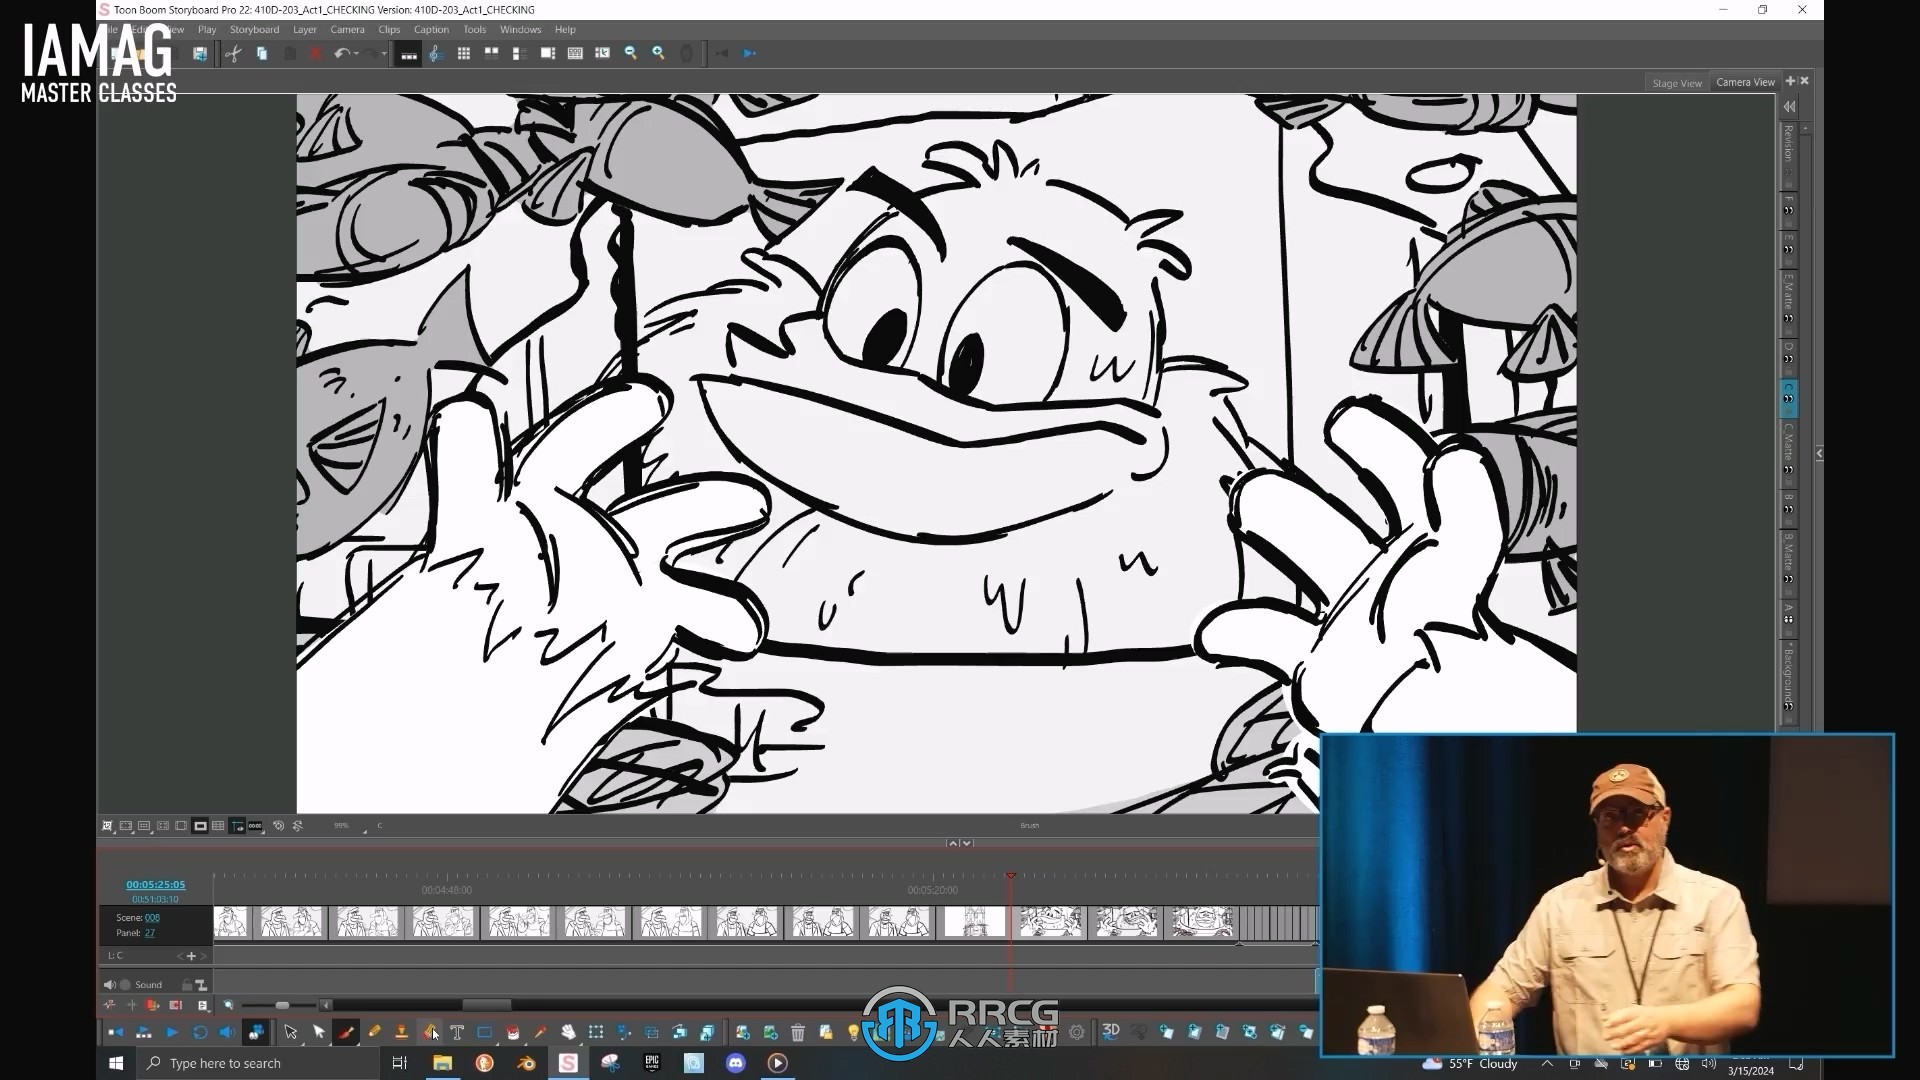
Task: Click the Dropper color picker tool
Action: [540, 1032]
